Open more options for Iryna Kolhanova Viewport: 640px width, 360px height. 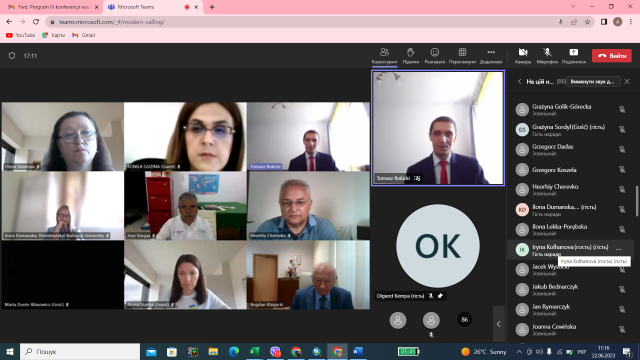pos(619,249)
